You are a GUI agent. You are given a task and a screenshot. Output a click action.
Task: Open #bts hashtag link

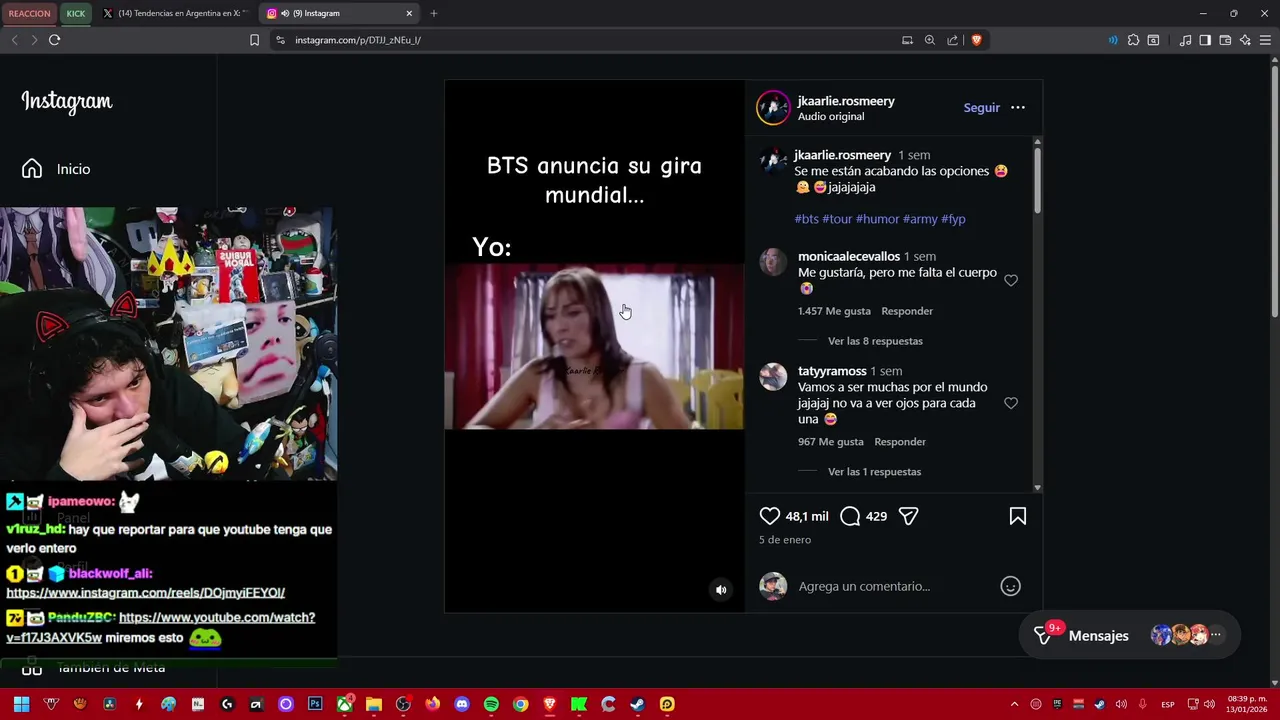click(806, 219)
